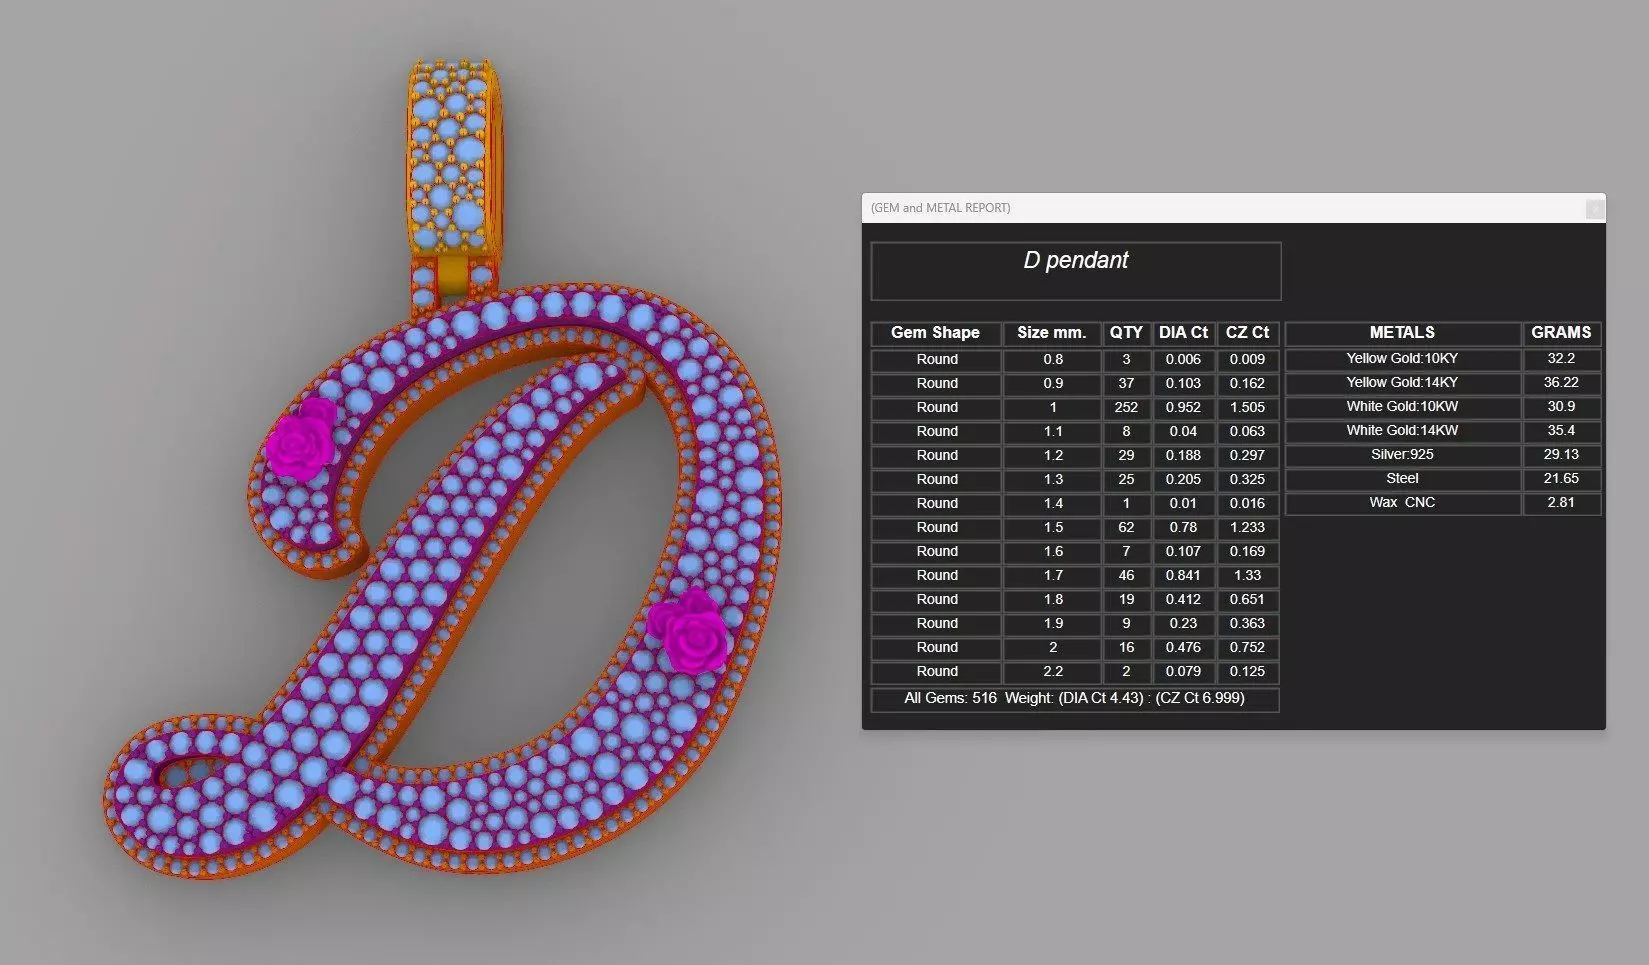Click the CZ Ct value 1.505
The image size is (1649, 965).
pos(1248,408)
